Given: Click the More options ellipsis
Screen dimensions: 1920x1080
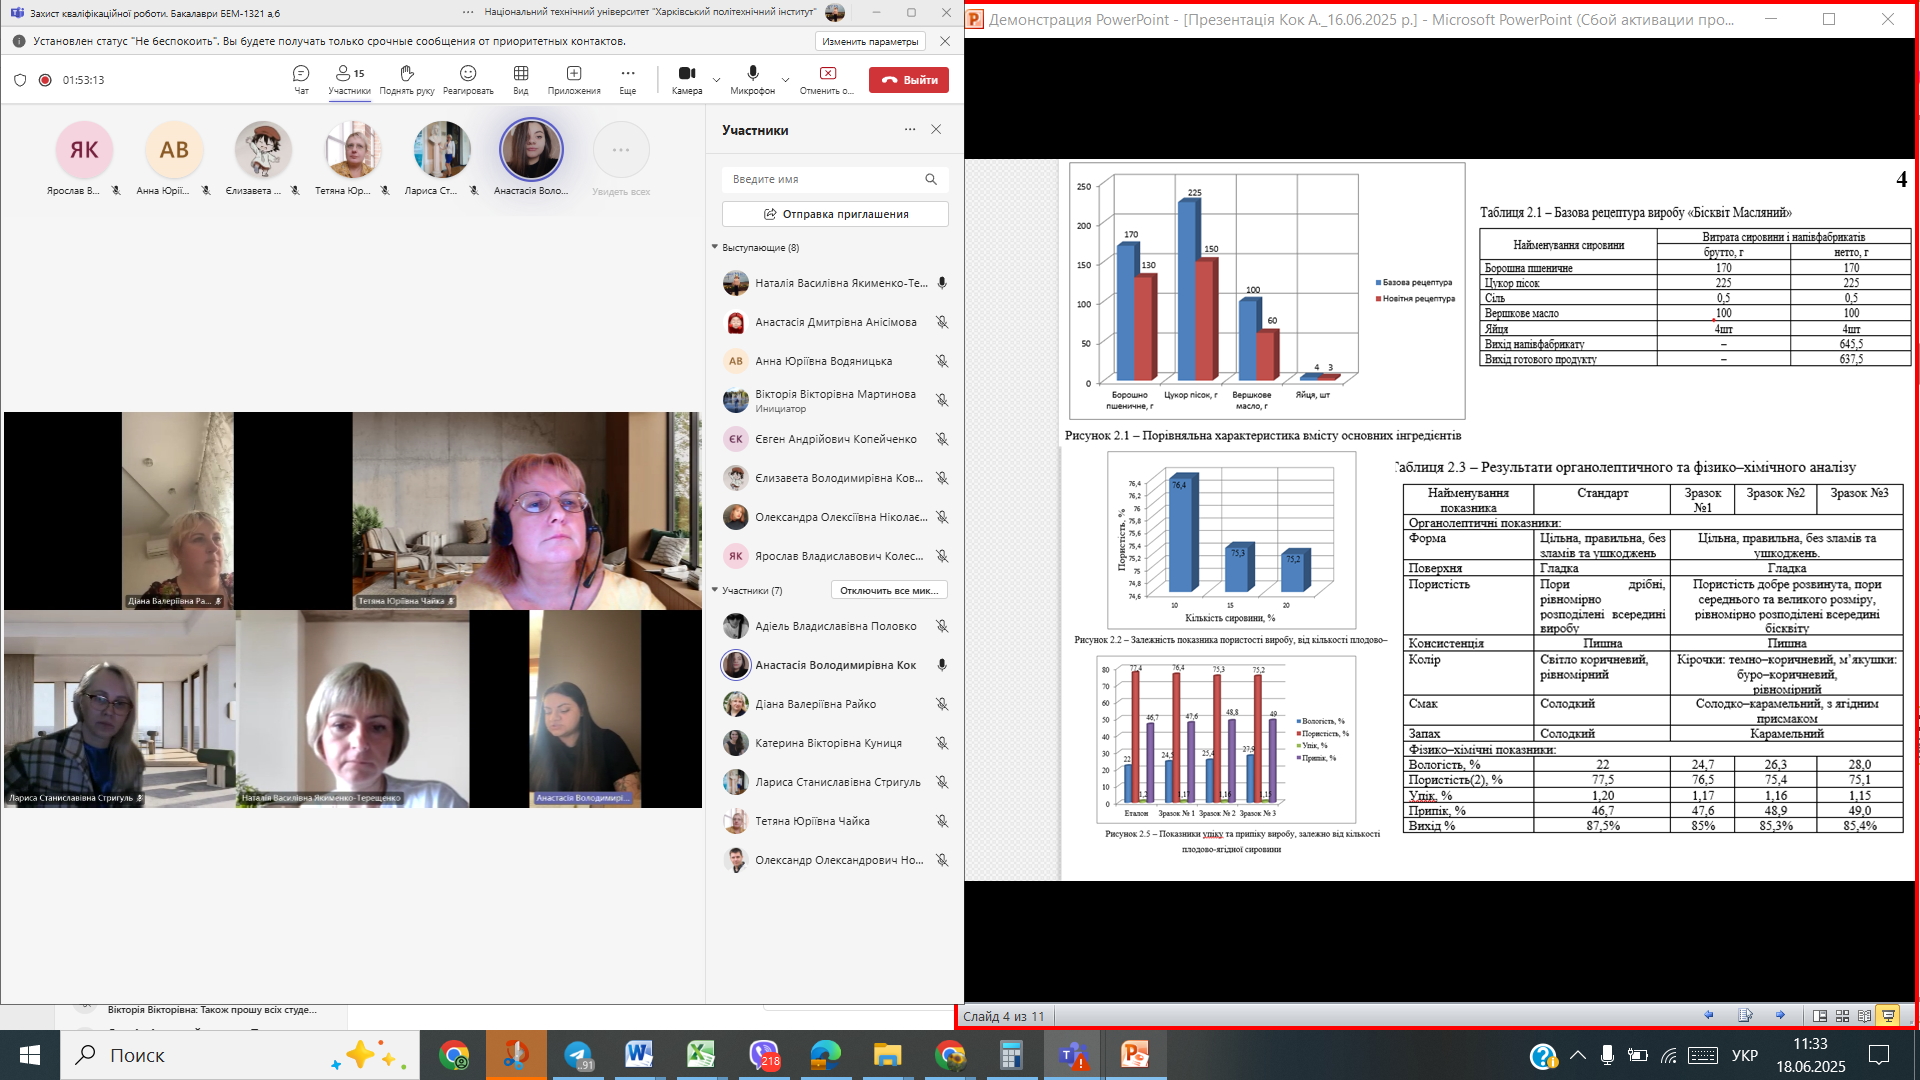Looking at the screenshot, I should tap(627, 74).
